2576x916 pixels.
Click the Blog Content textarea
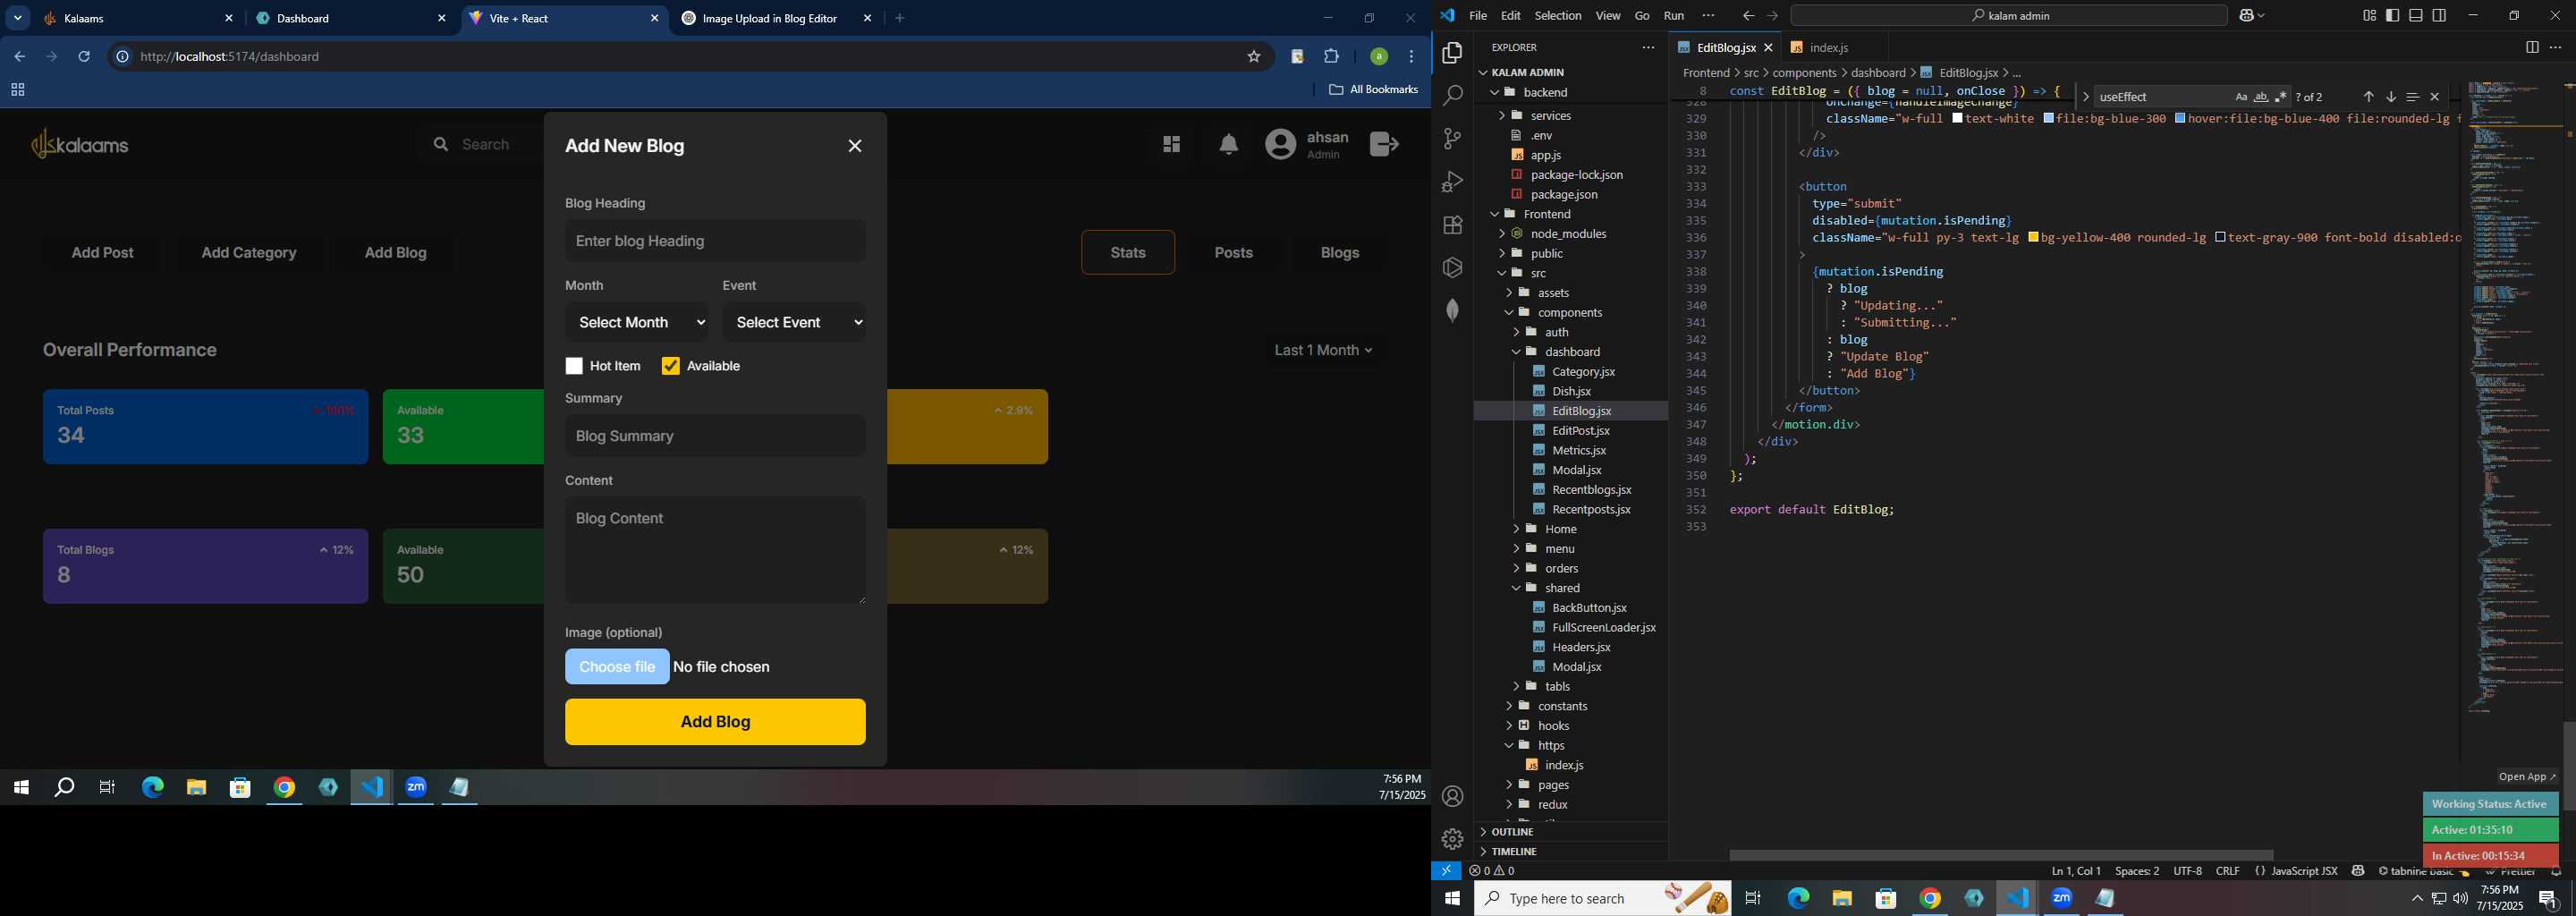(715, 551)
